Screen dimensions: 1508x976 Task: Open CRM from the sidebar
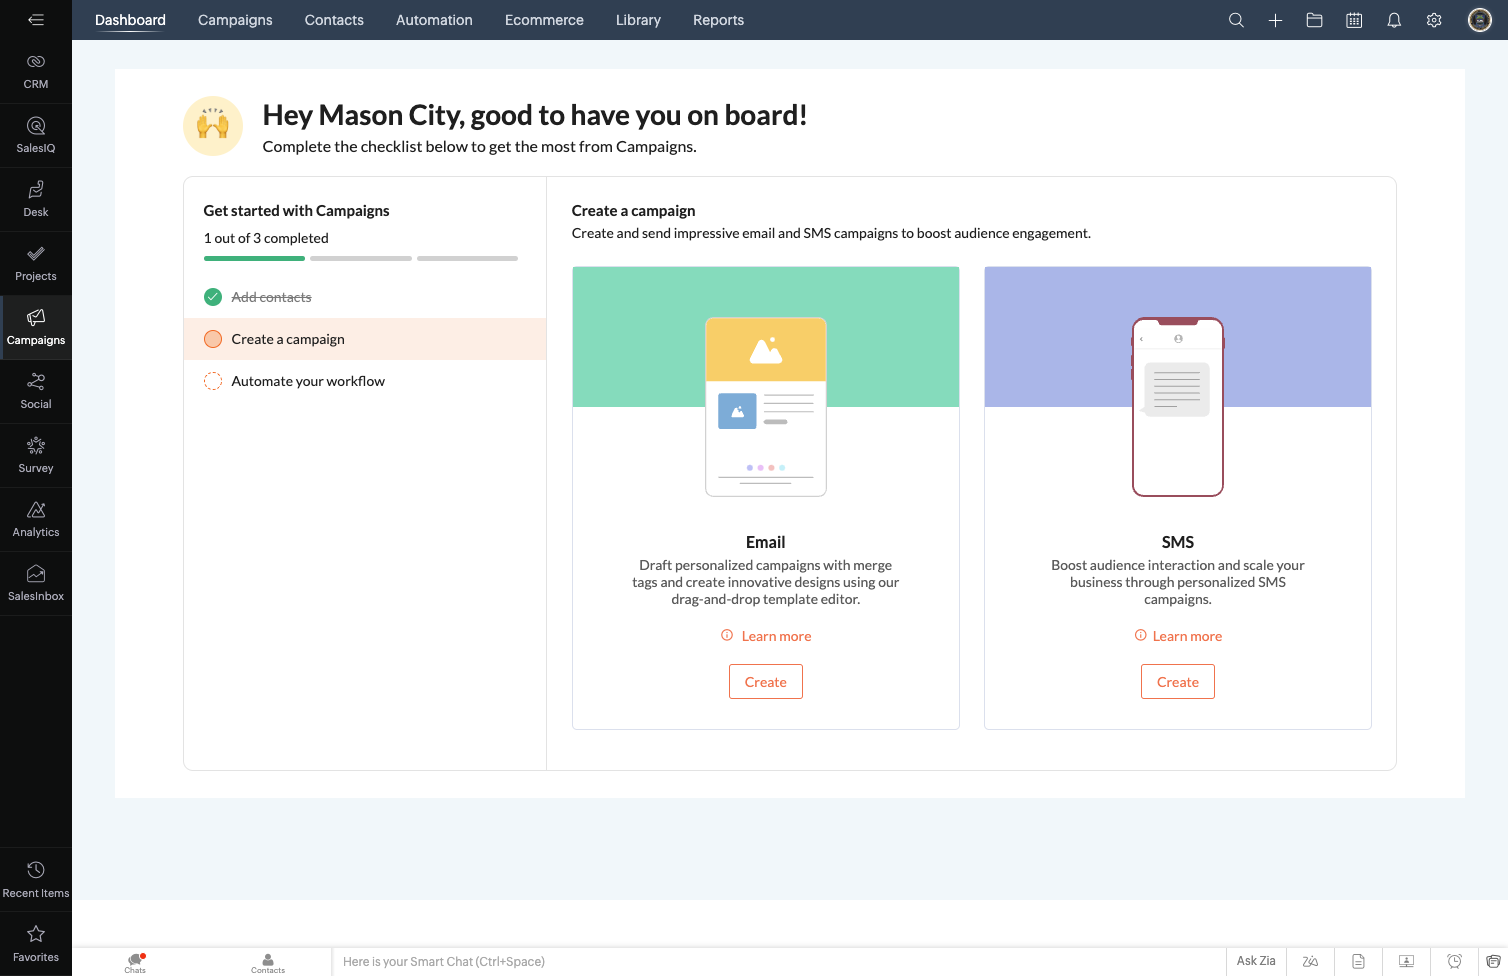[x=36, y=72]
